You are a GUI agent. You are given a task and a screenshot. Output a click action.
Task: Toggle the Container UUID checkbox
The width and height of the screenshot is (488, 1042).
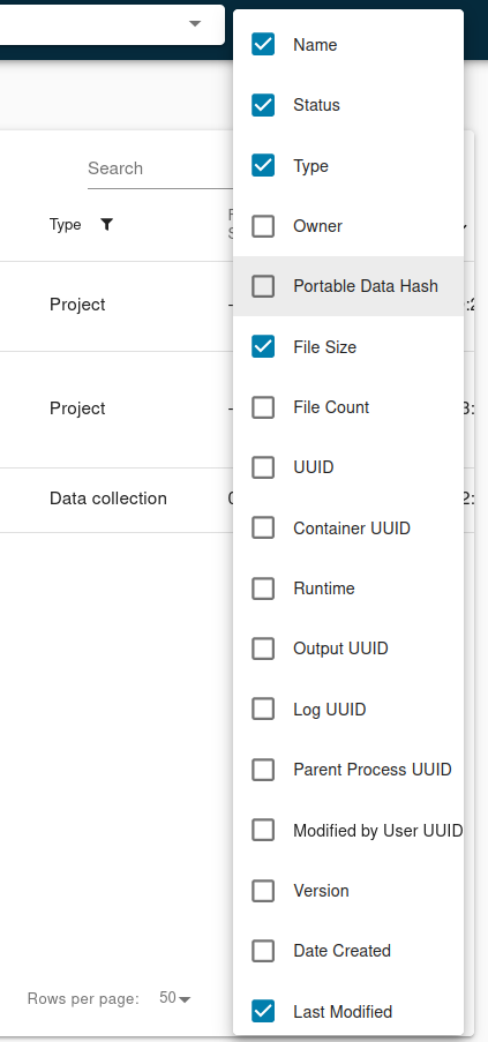263,528
